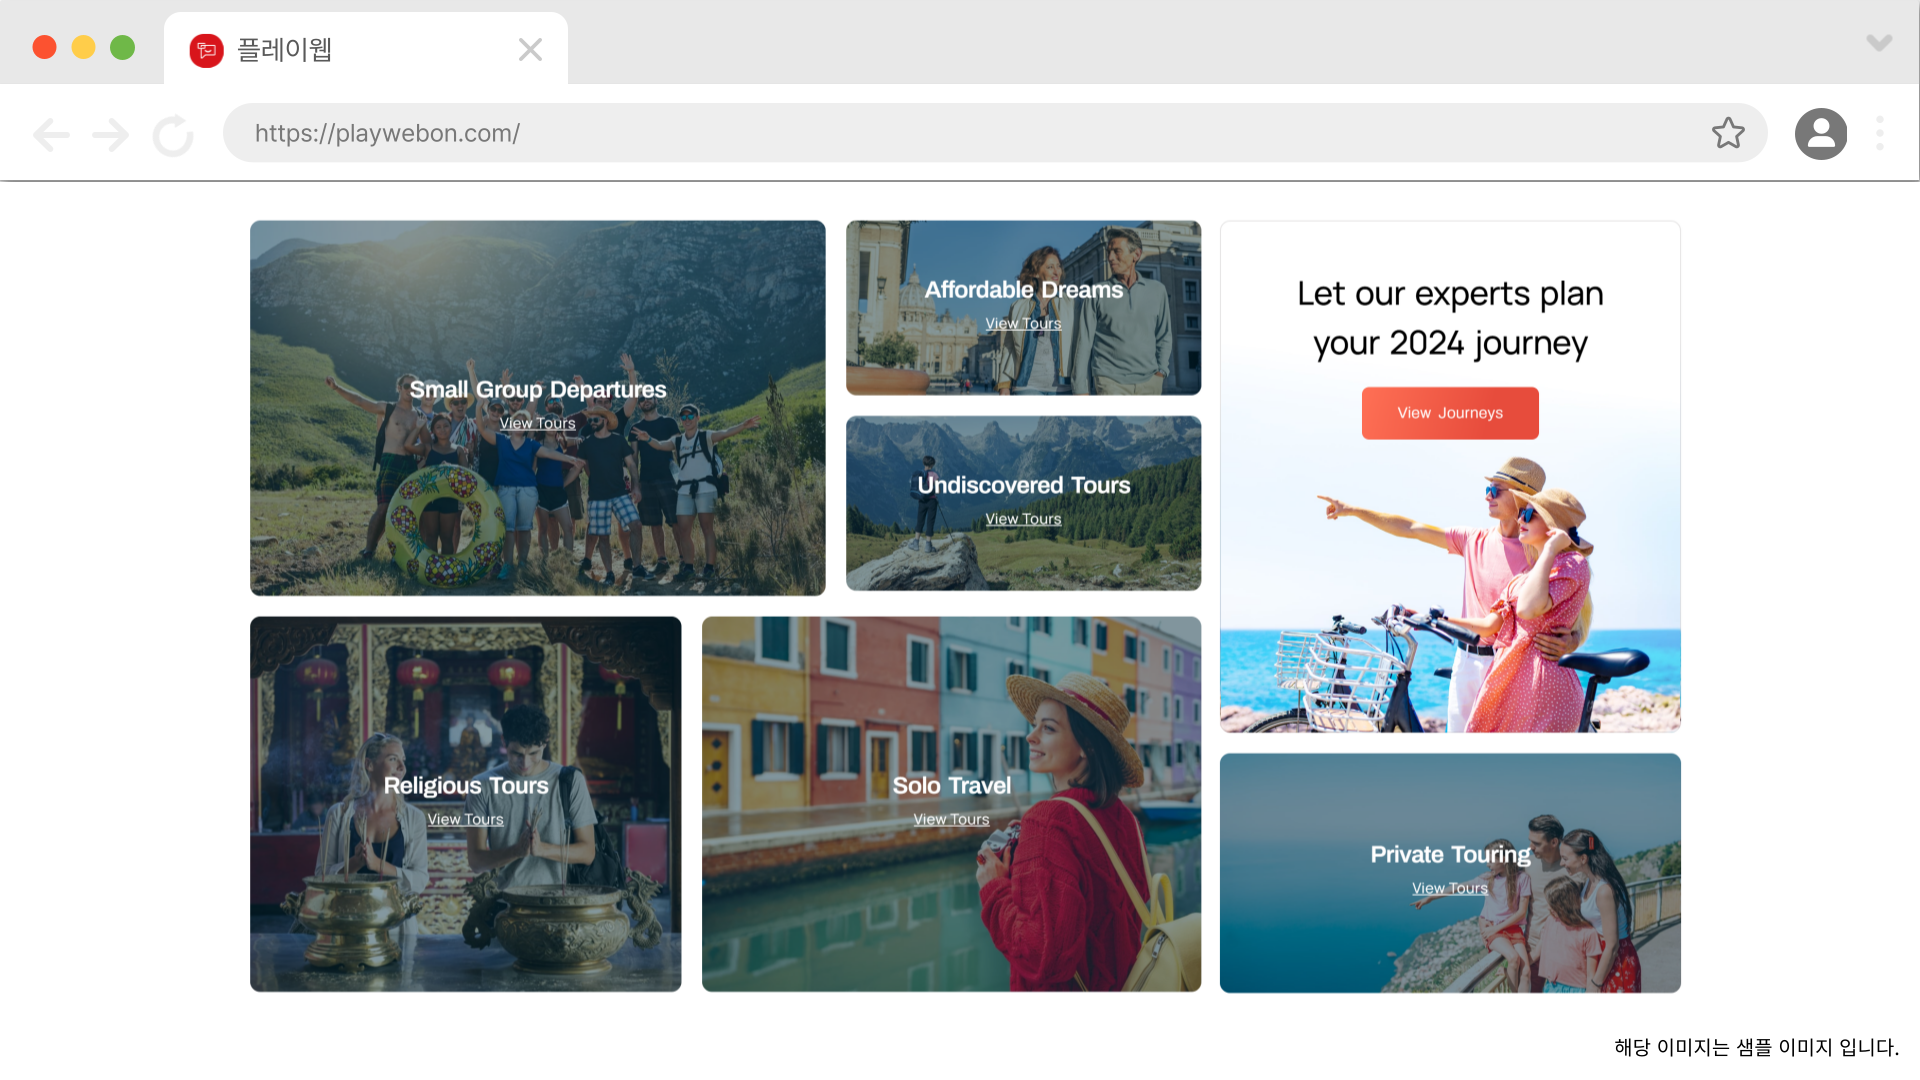
Task: Open the user profile avatar icon
Action: (x=1821, y=134)
